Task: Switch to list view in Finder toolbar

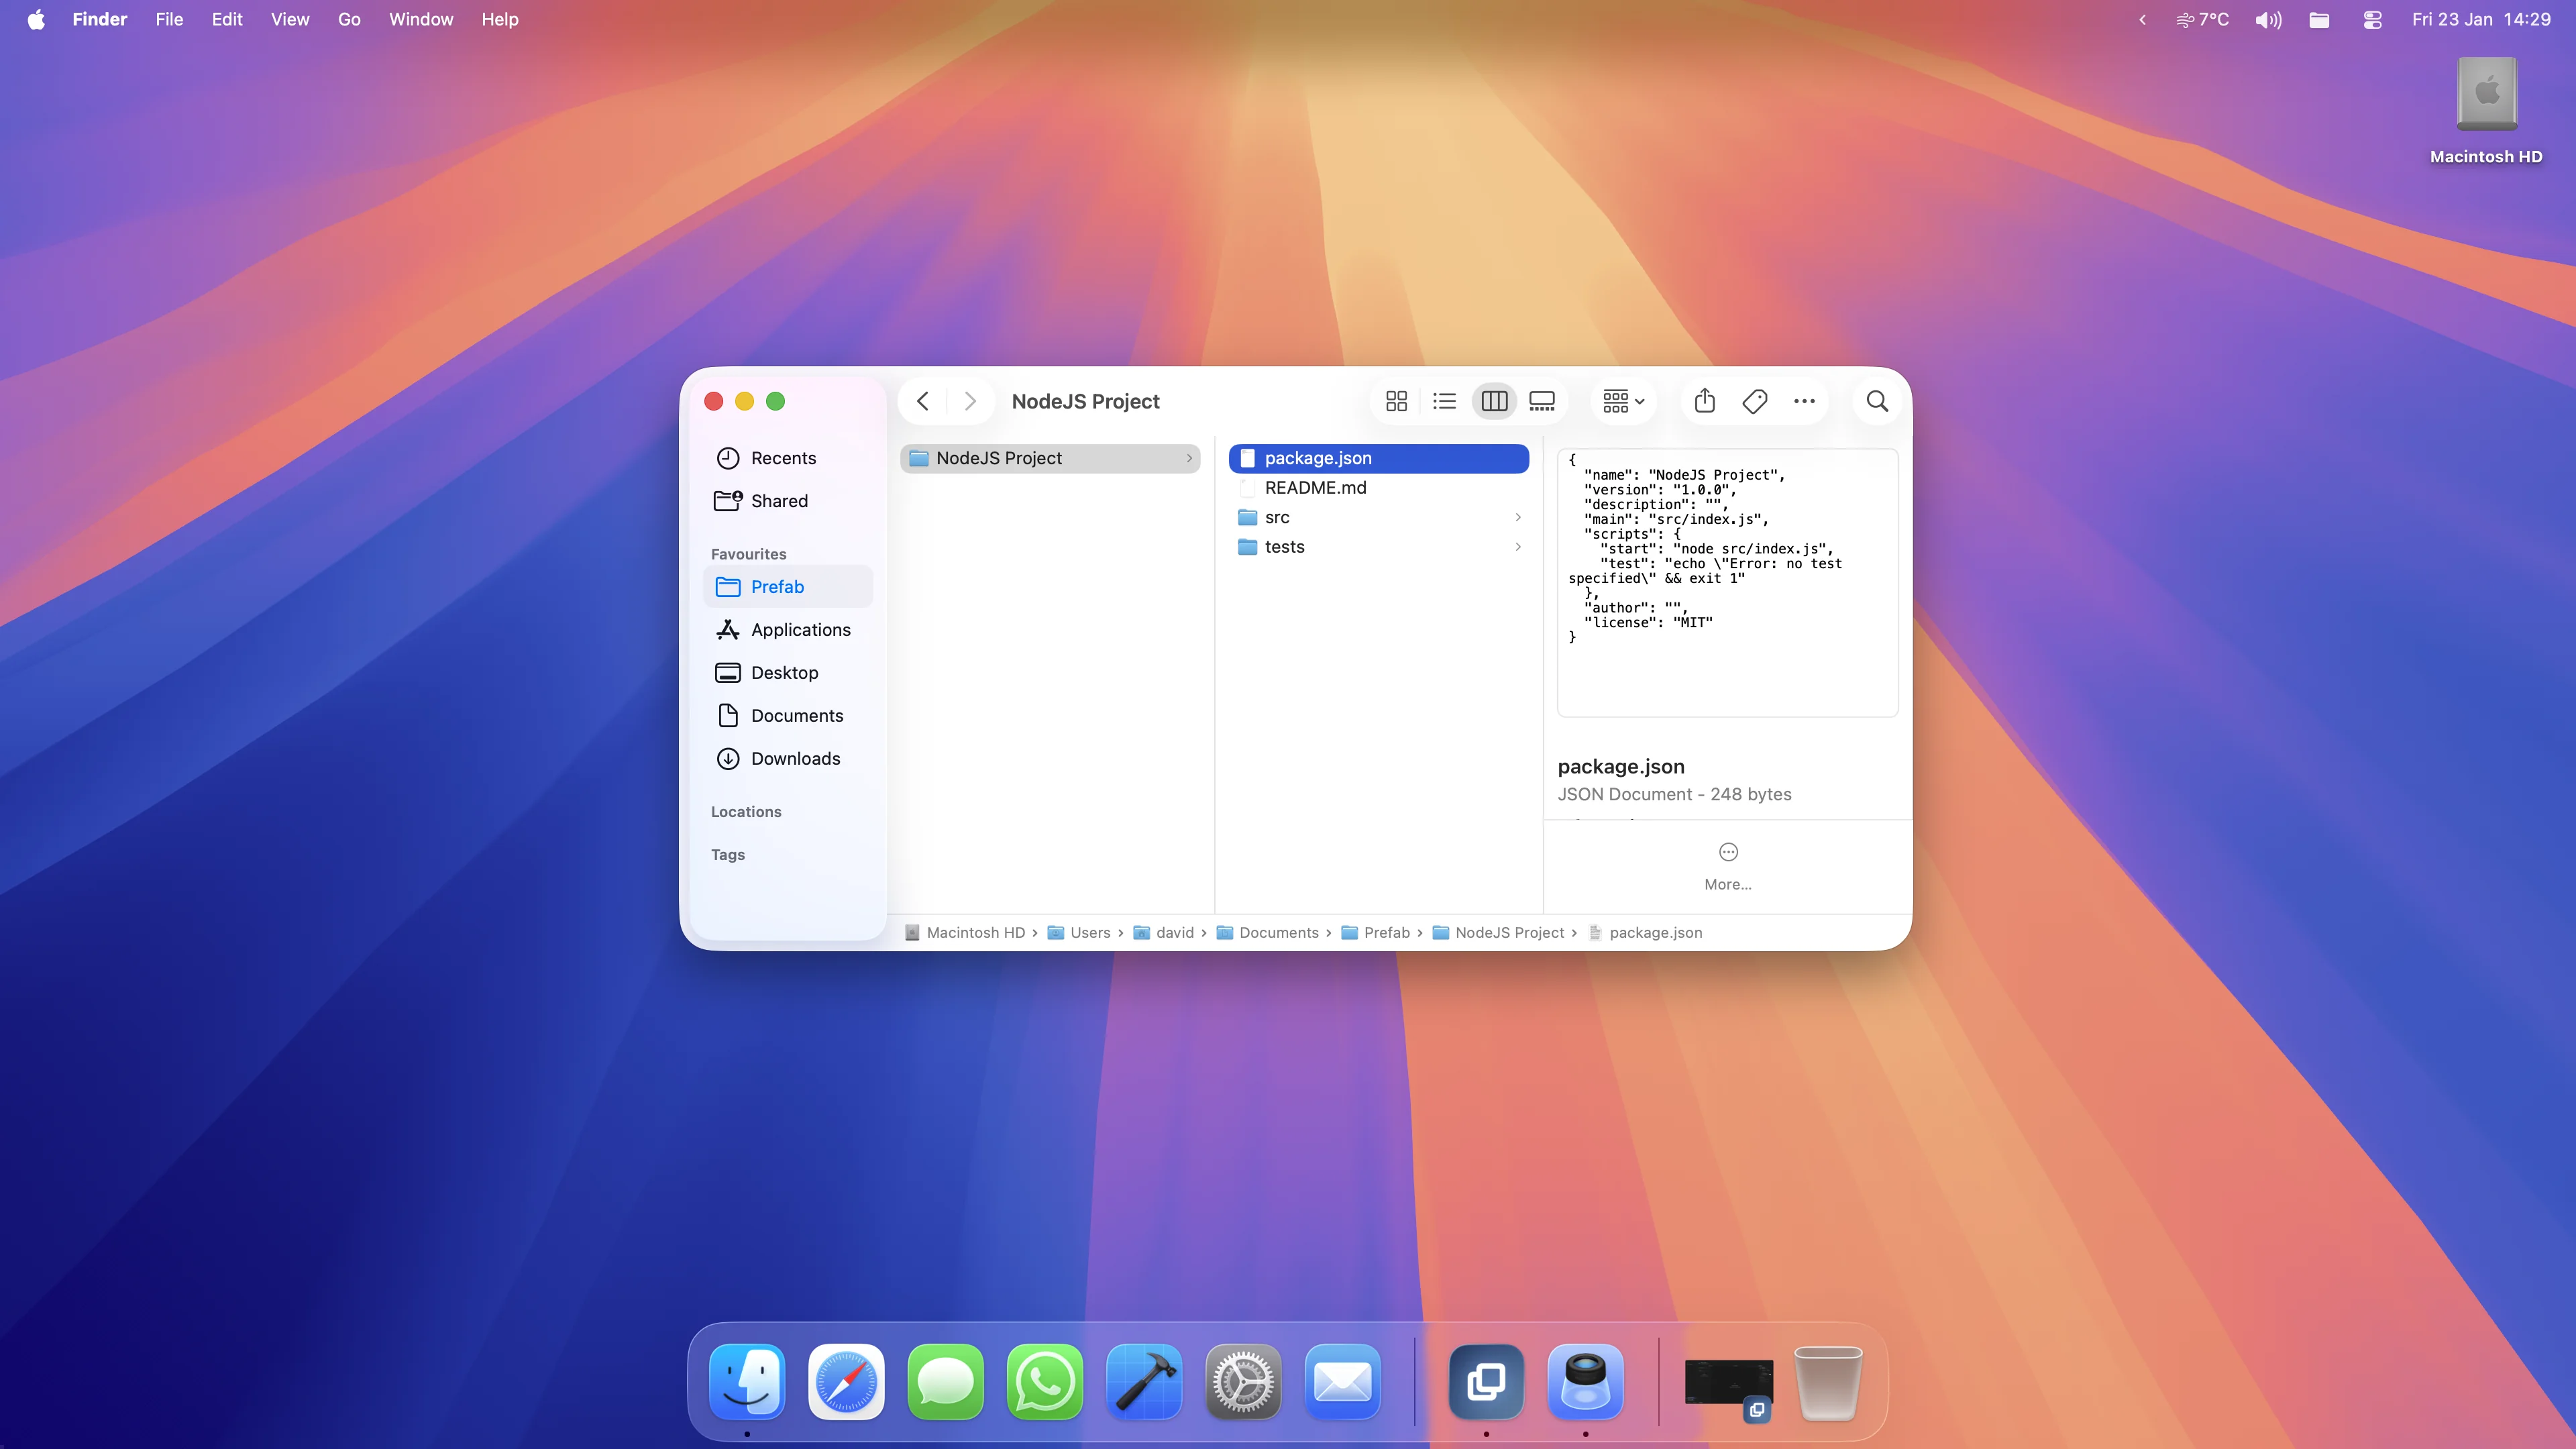Action: (x=1444, y=401)
